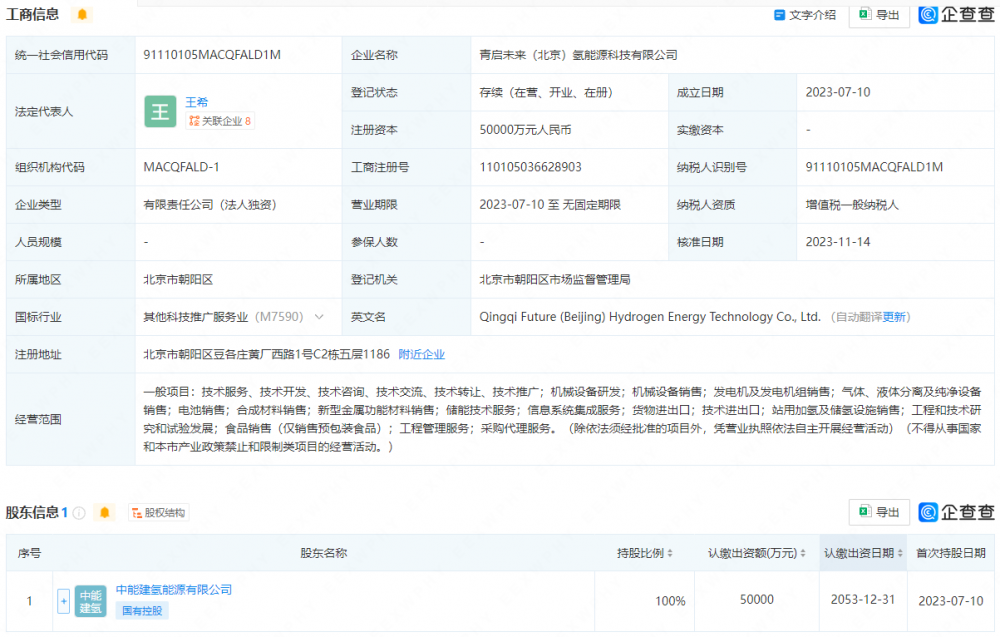
Task: Sort by 持股比例 column
Action: 644,553
